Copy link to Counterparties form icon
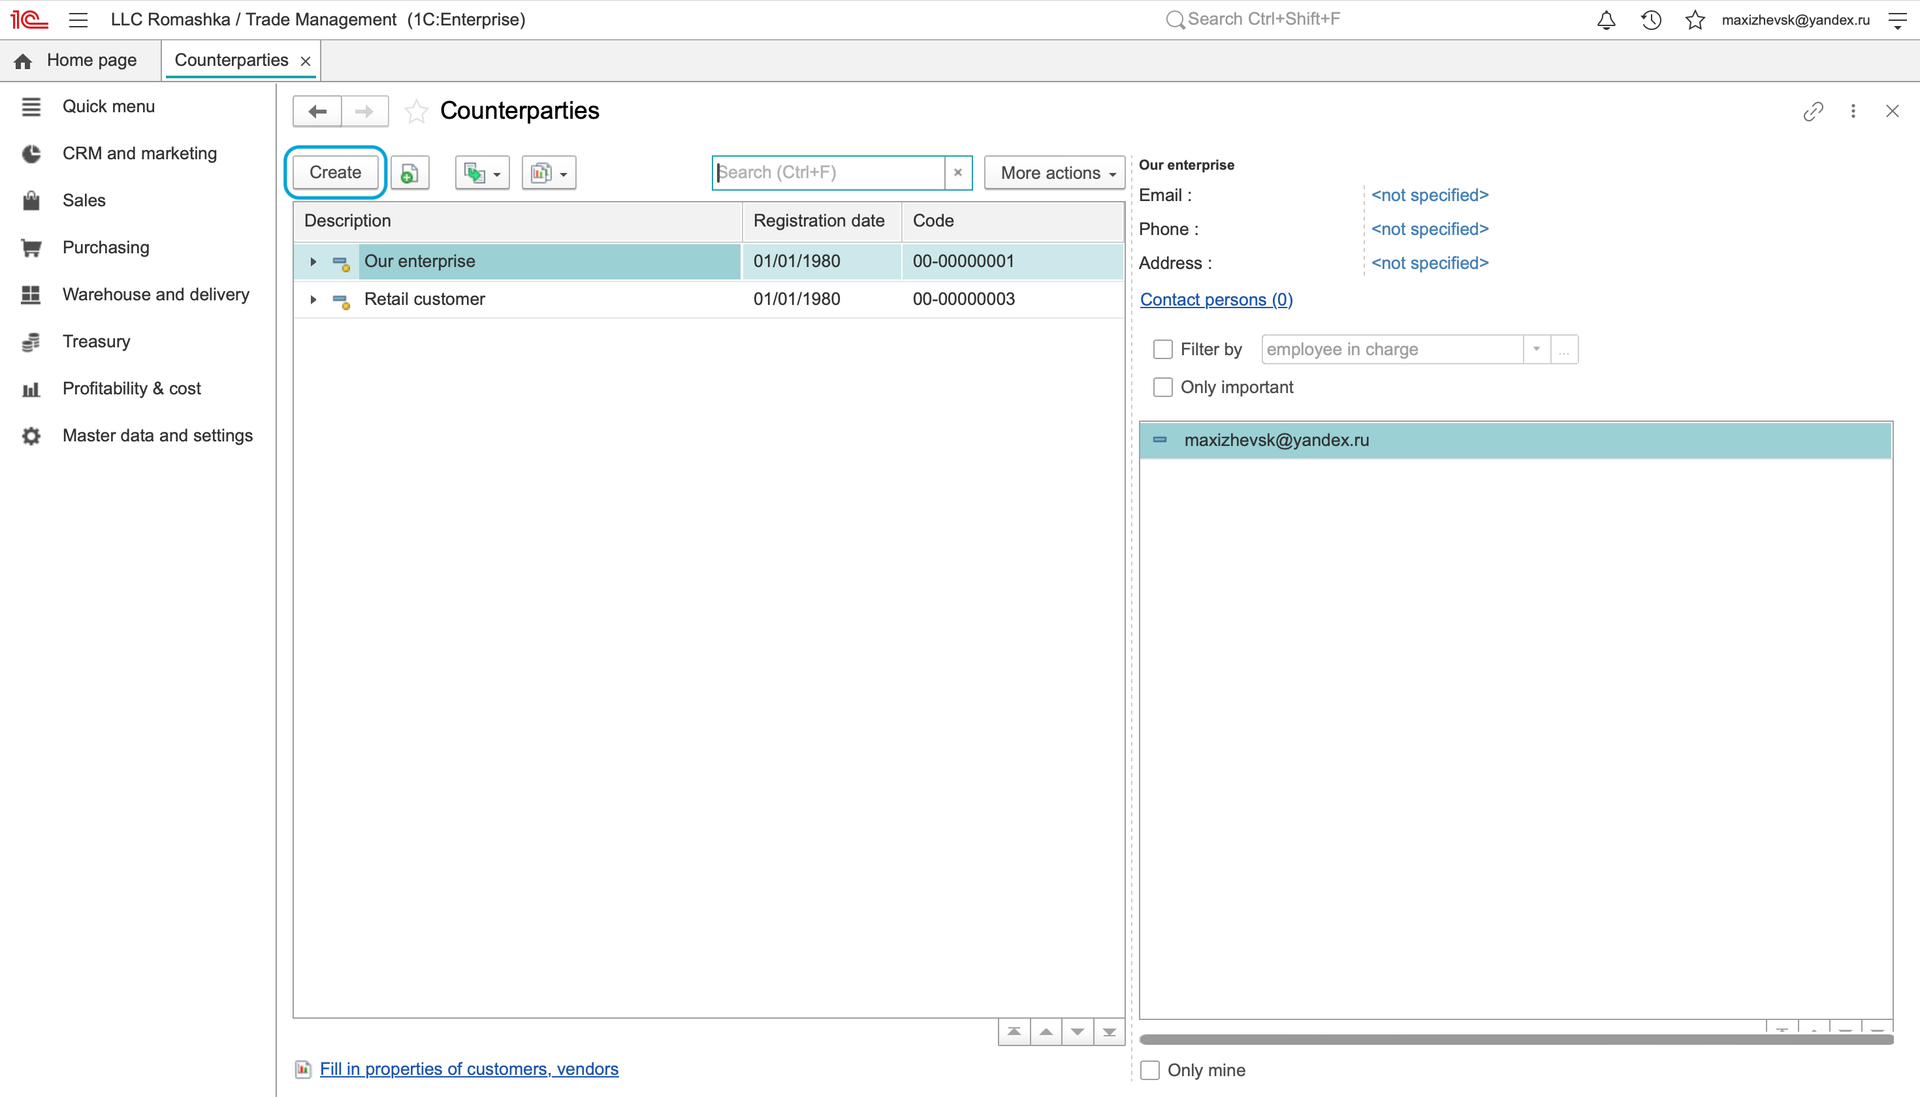The image size is (1920, 1097). 1813,111
